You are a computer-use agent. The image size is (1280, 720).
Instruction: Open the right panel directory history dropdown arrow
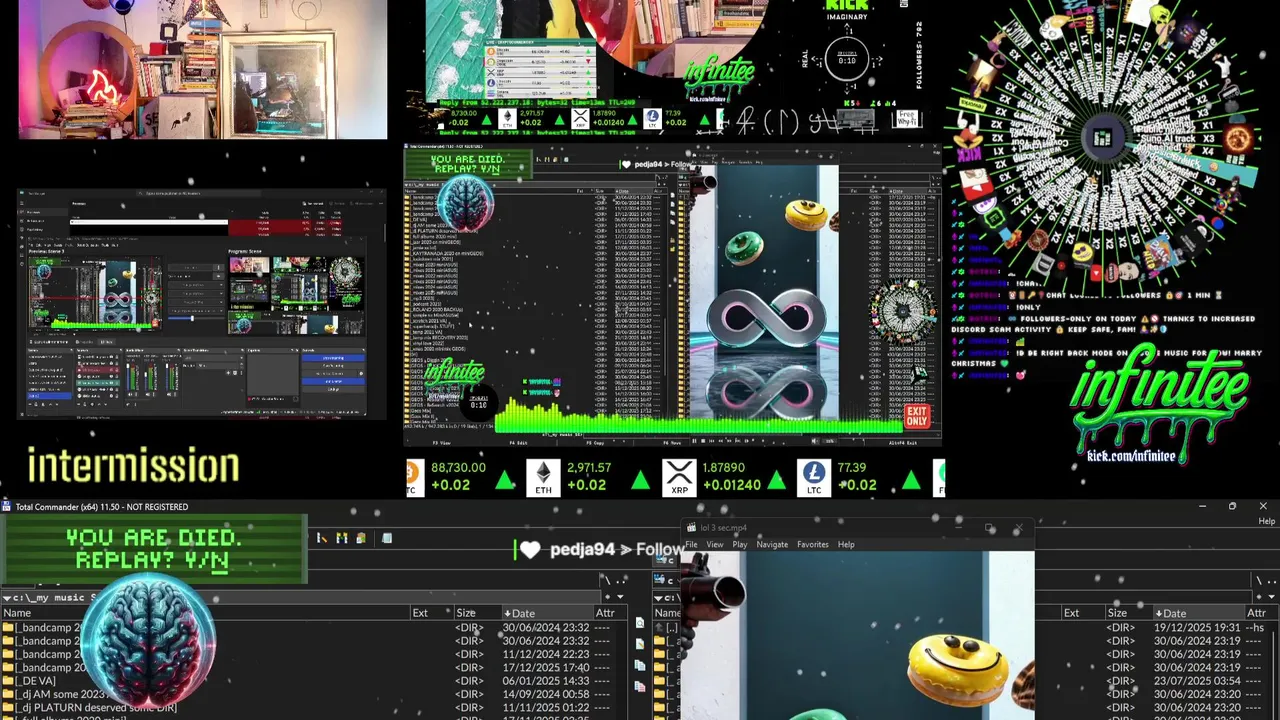(1272, 597)
